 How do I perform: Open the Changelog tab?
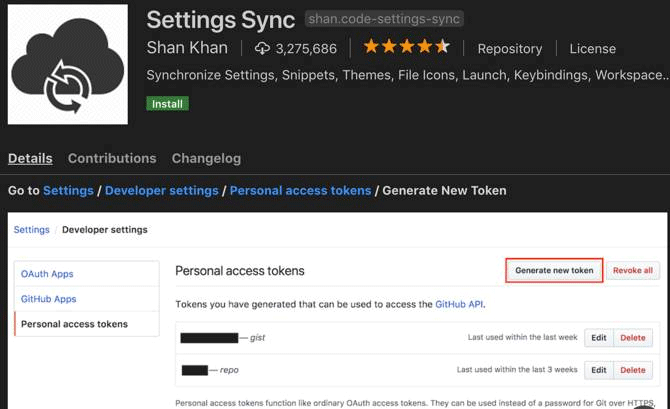206,158
